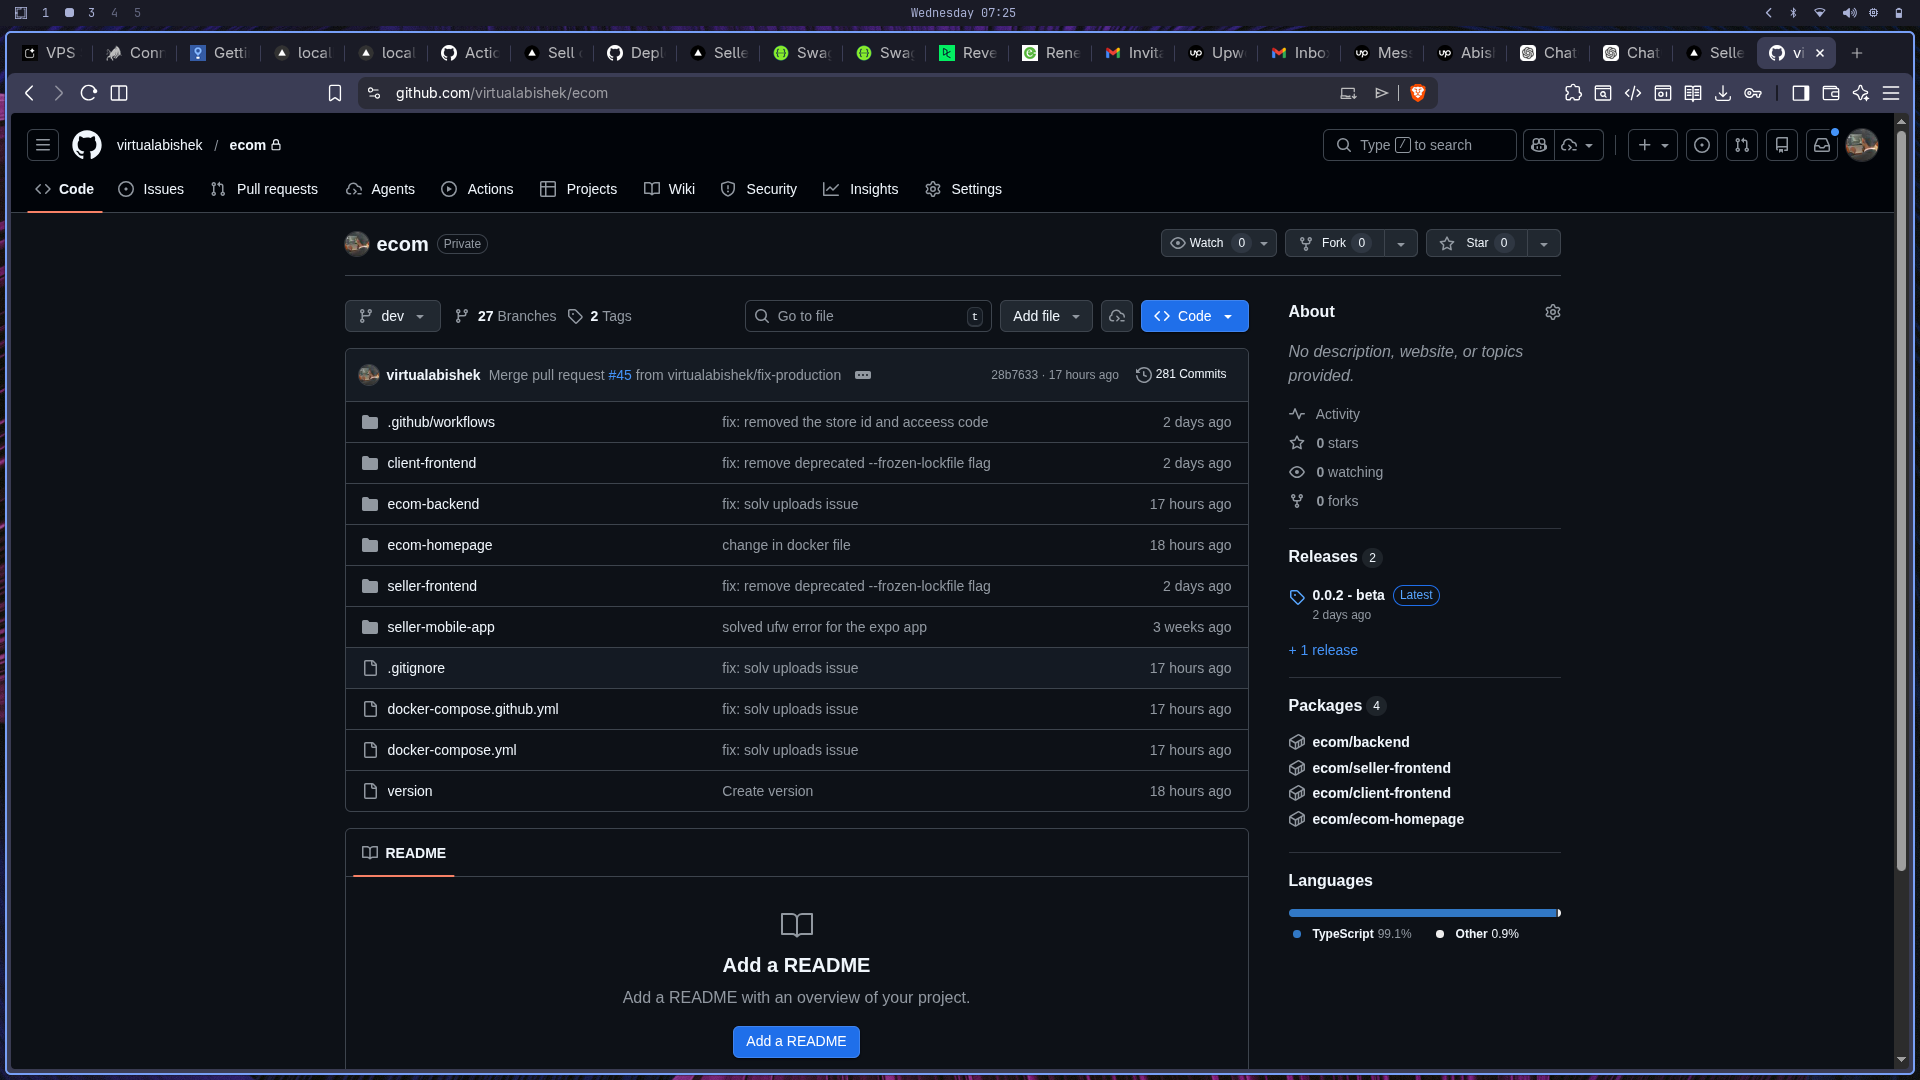Expand the Add file dropdown
Screen dimensions: 1920x1080
tap(1045, 316)
